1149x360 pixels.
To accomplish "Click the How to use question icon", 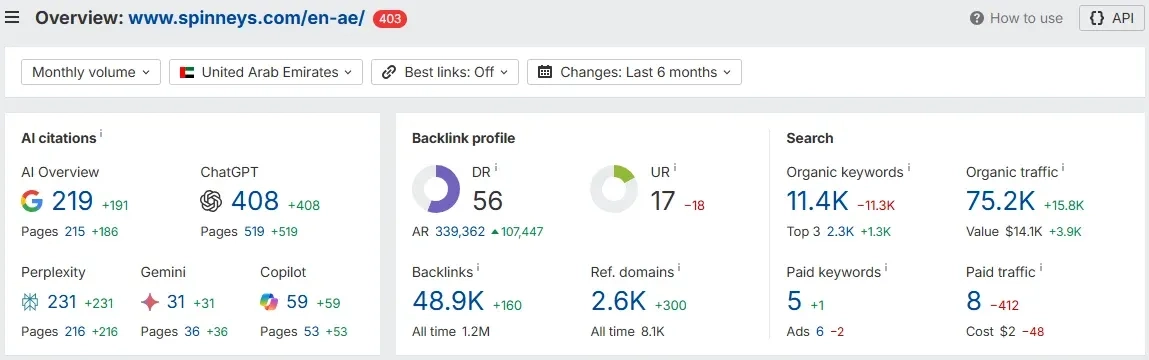I will click(976, 18).
